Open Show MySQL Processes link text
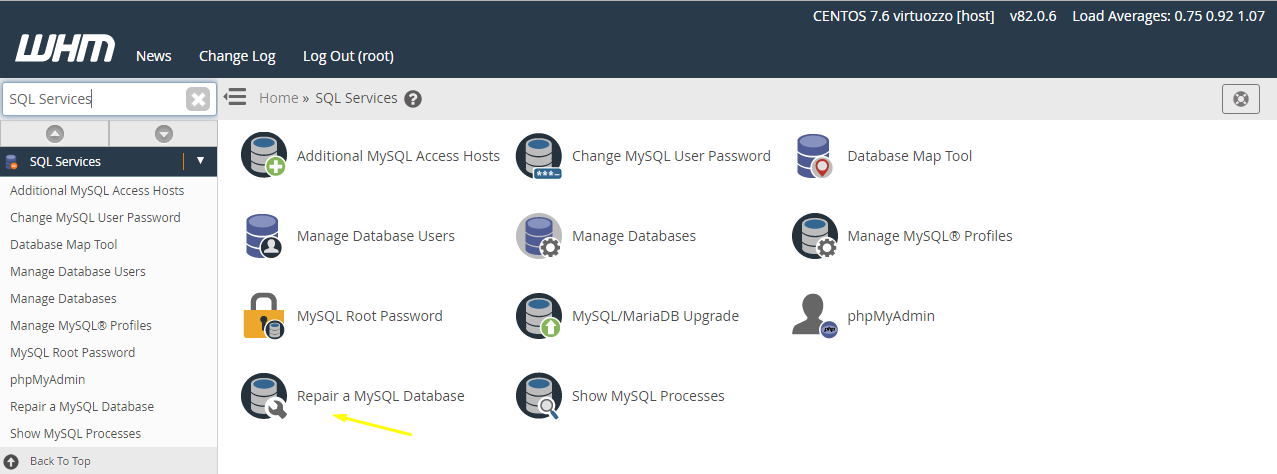The width and height of the screenshot is (1277, 474). click(x=648, y=396)
